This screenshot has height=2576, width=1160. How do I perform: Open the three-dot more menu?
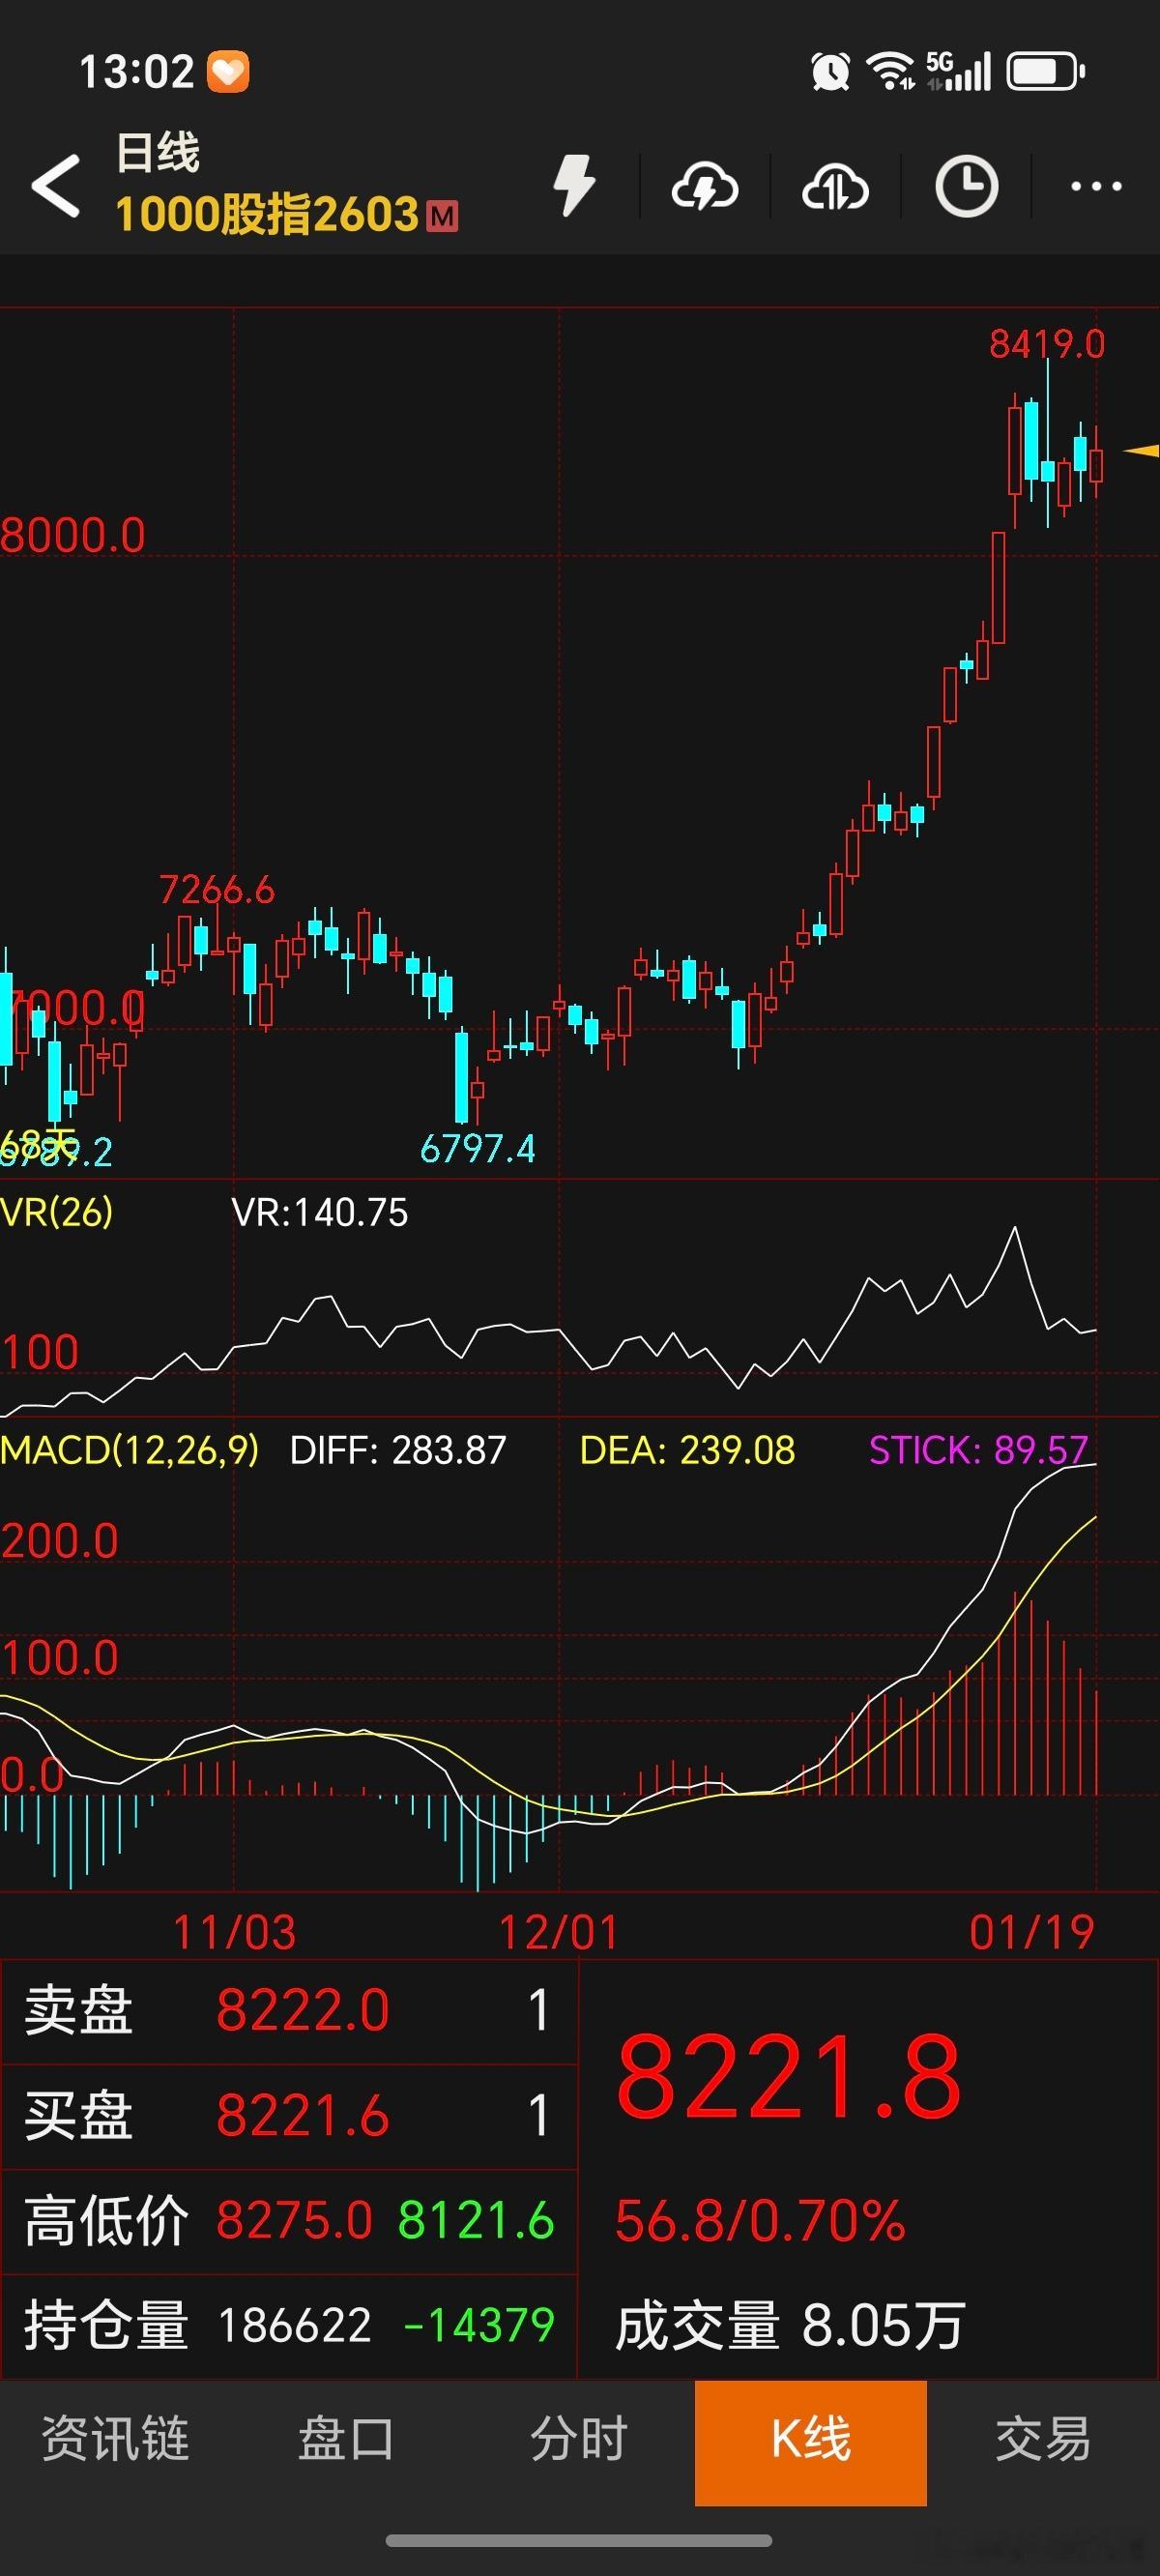pyautogui.click(x=1096, y=186)
